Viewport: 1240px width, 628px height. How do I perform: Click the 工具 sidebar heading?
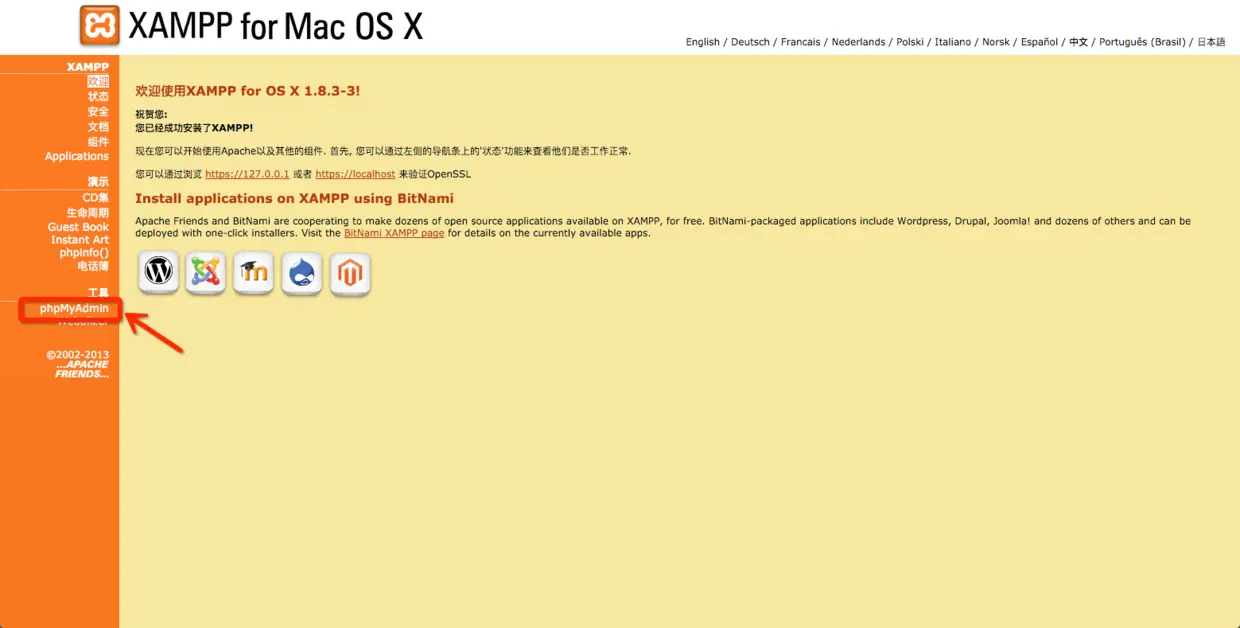click(98, 293)
